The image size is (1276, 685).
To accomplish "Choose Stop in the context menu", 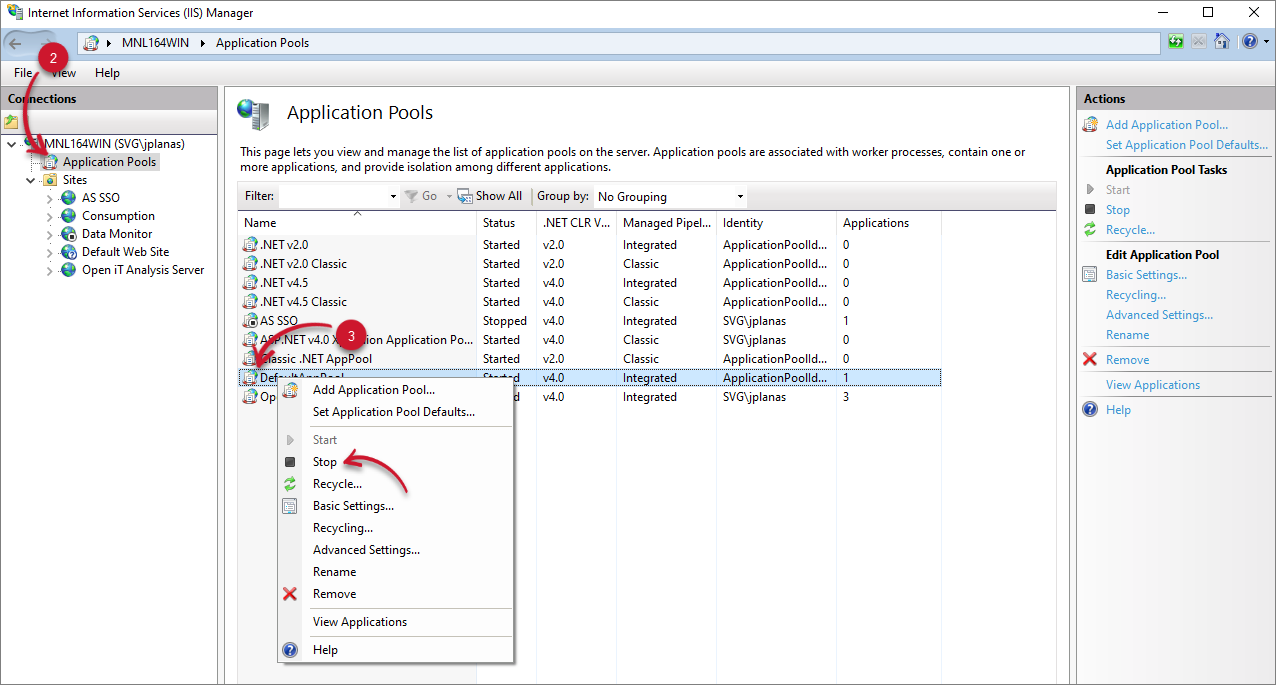I will [325, 462].
